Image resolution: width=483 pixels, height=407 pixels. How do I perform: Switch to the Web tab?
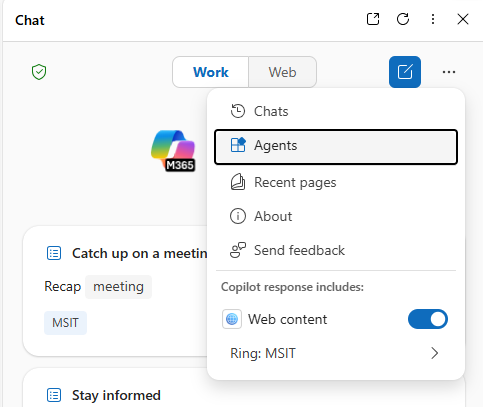282,72
